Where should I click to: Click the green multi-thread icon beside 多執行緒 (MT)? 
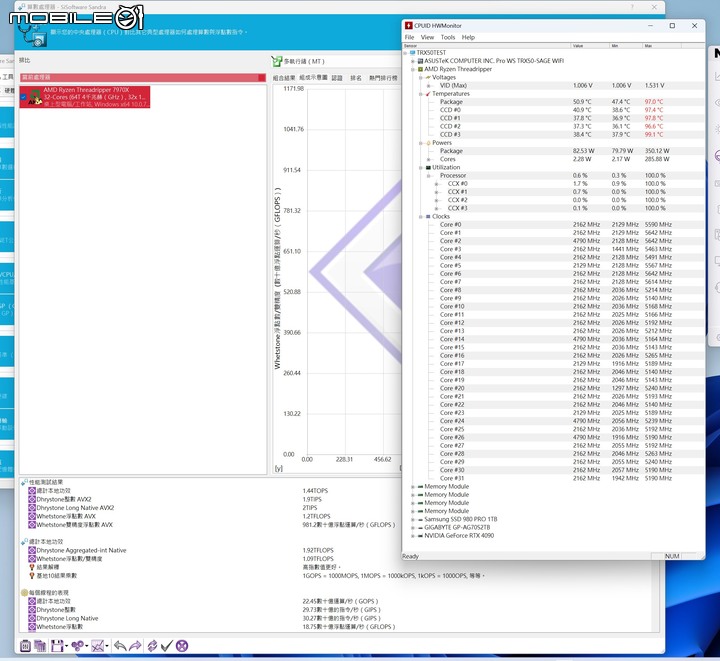(x=276, y=61)
